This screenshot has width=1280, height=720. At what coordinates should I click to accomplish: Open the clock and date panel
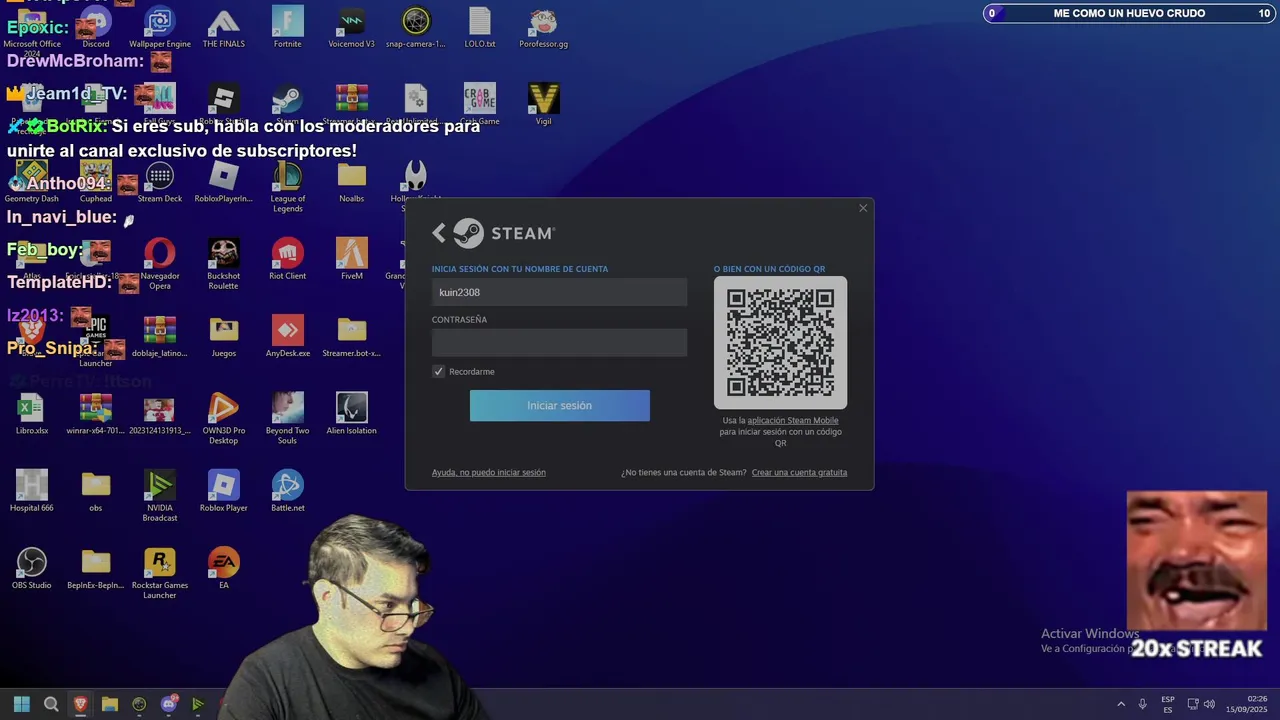1246,704
